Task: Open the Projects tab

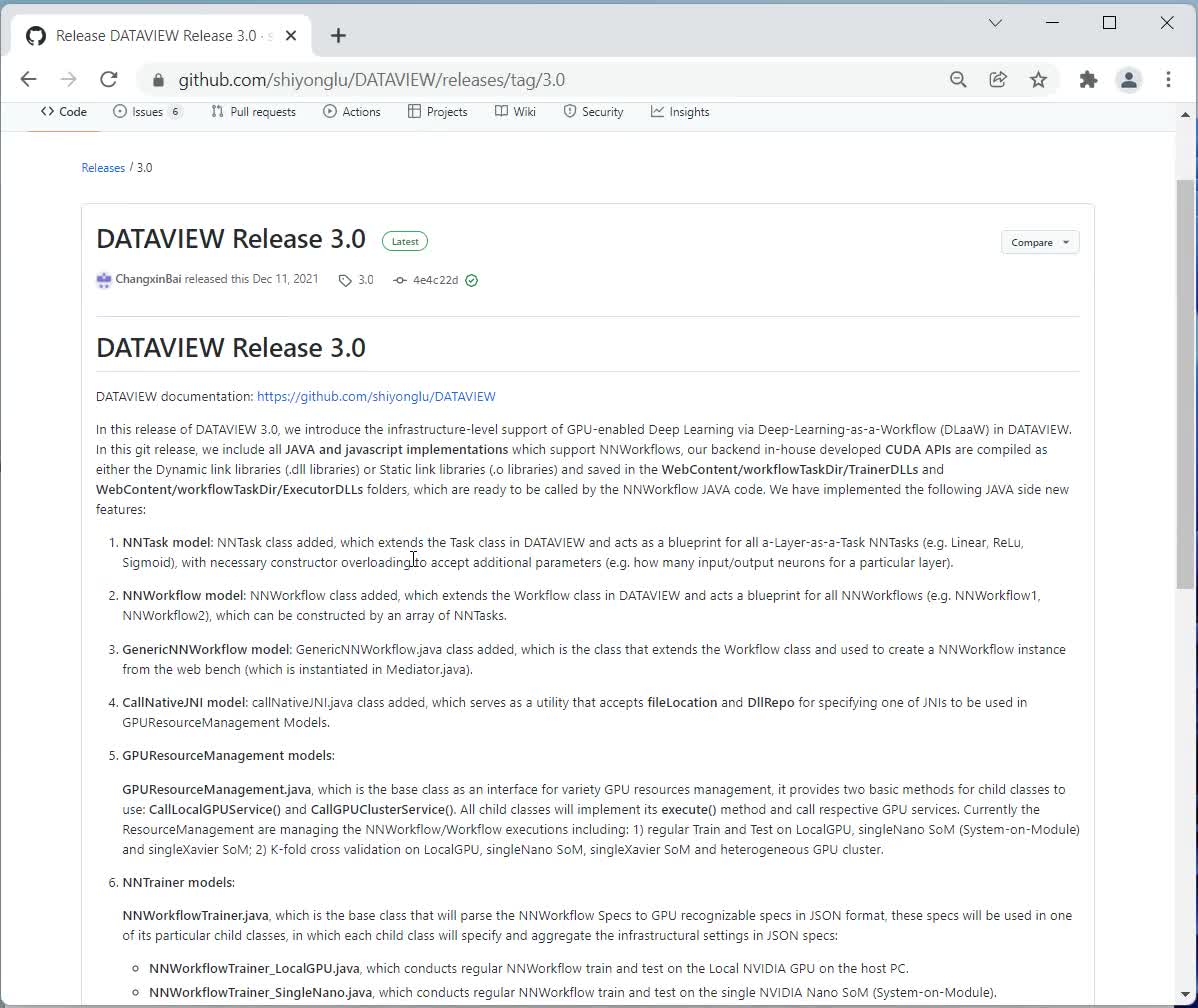Action: click(438, 112)
